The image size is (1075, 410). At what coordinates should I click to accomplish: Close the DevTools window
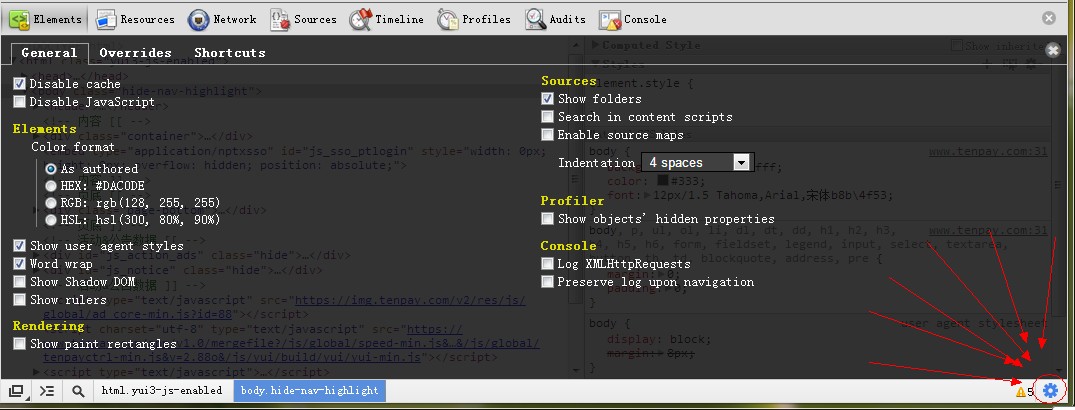[x=1049, y=19]
